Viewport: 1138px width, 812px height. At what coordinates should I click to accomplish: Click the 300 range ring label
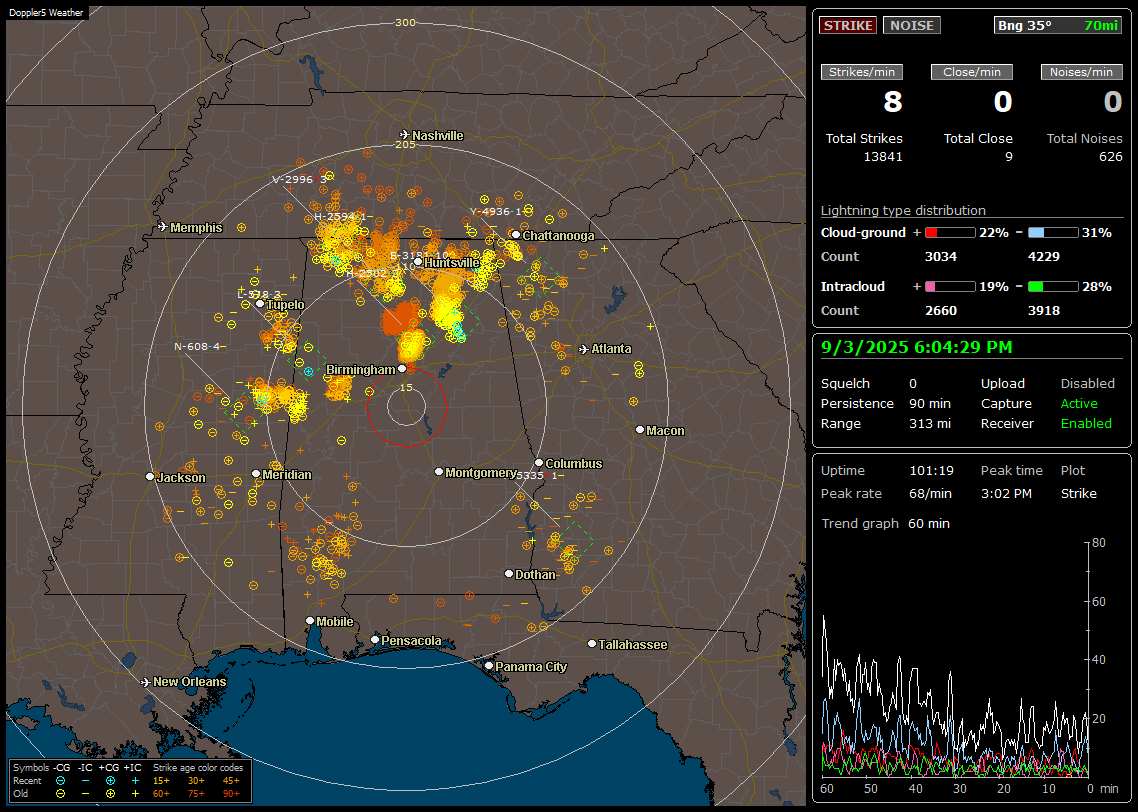[405, 22]
